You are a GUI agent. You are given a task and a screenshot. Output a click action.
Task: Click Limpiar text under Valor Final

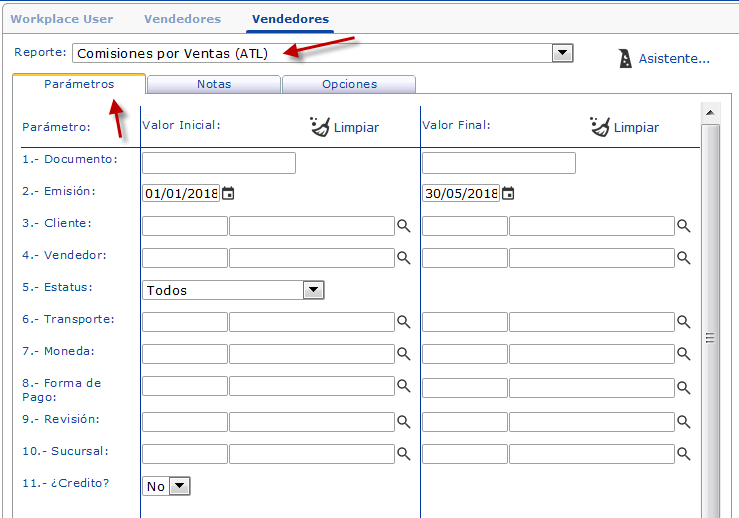(x=636, y=128)
